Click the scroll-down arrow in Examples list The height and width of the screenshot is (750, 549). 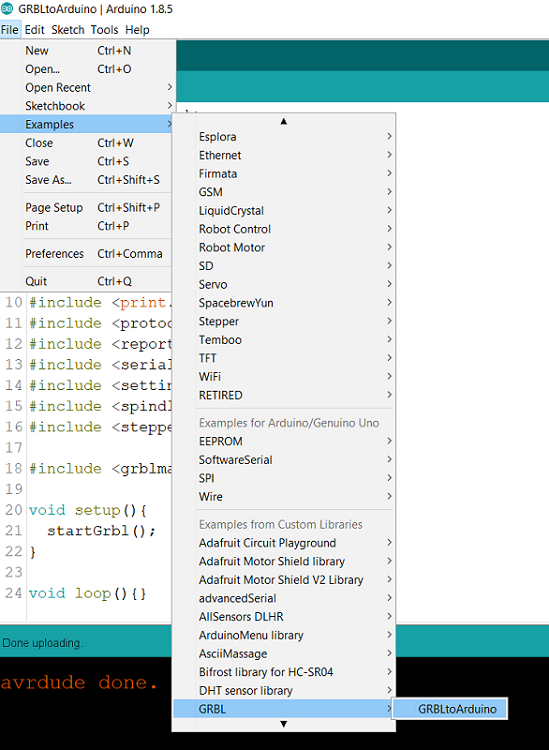coord(284,724)
